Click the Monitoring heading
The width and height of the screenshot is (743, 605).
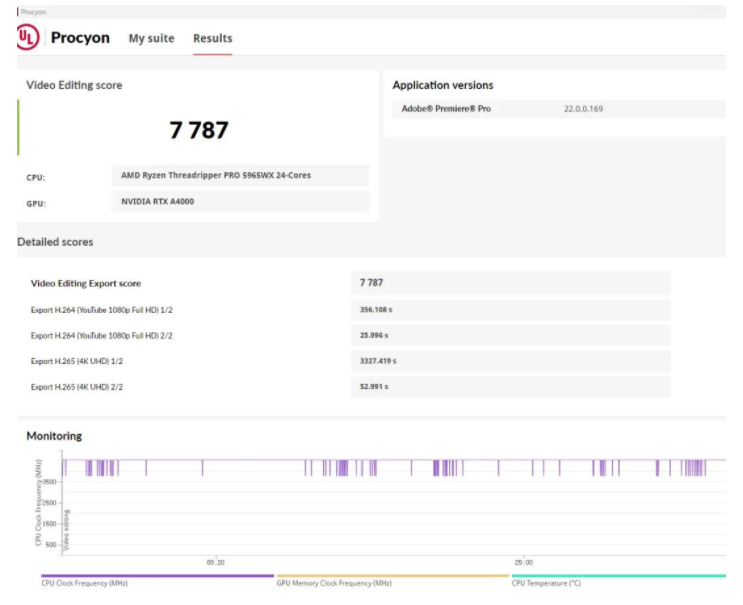pos(54,436)
